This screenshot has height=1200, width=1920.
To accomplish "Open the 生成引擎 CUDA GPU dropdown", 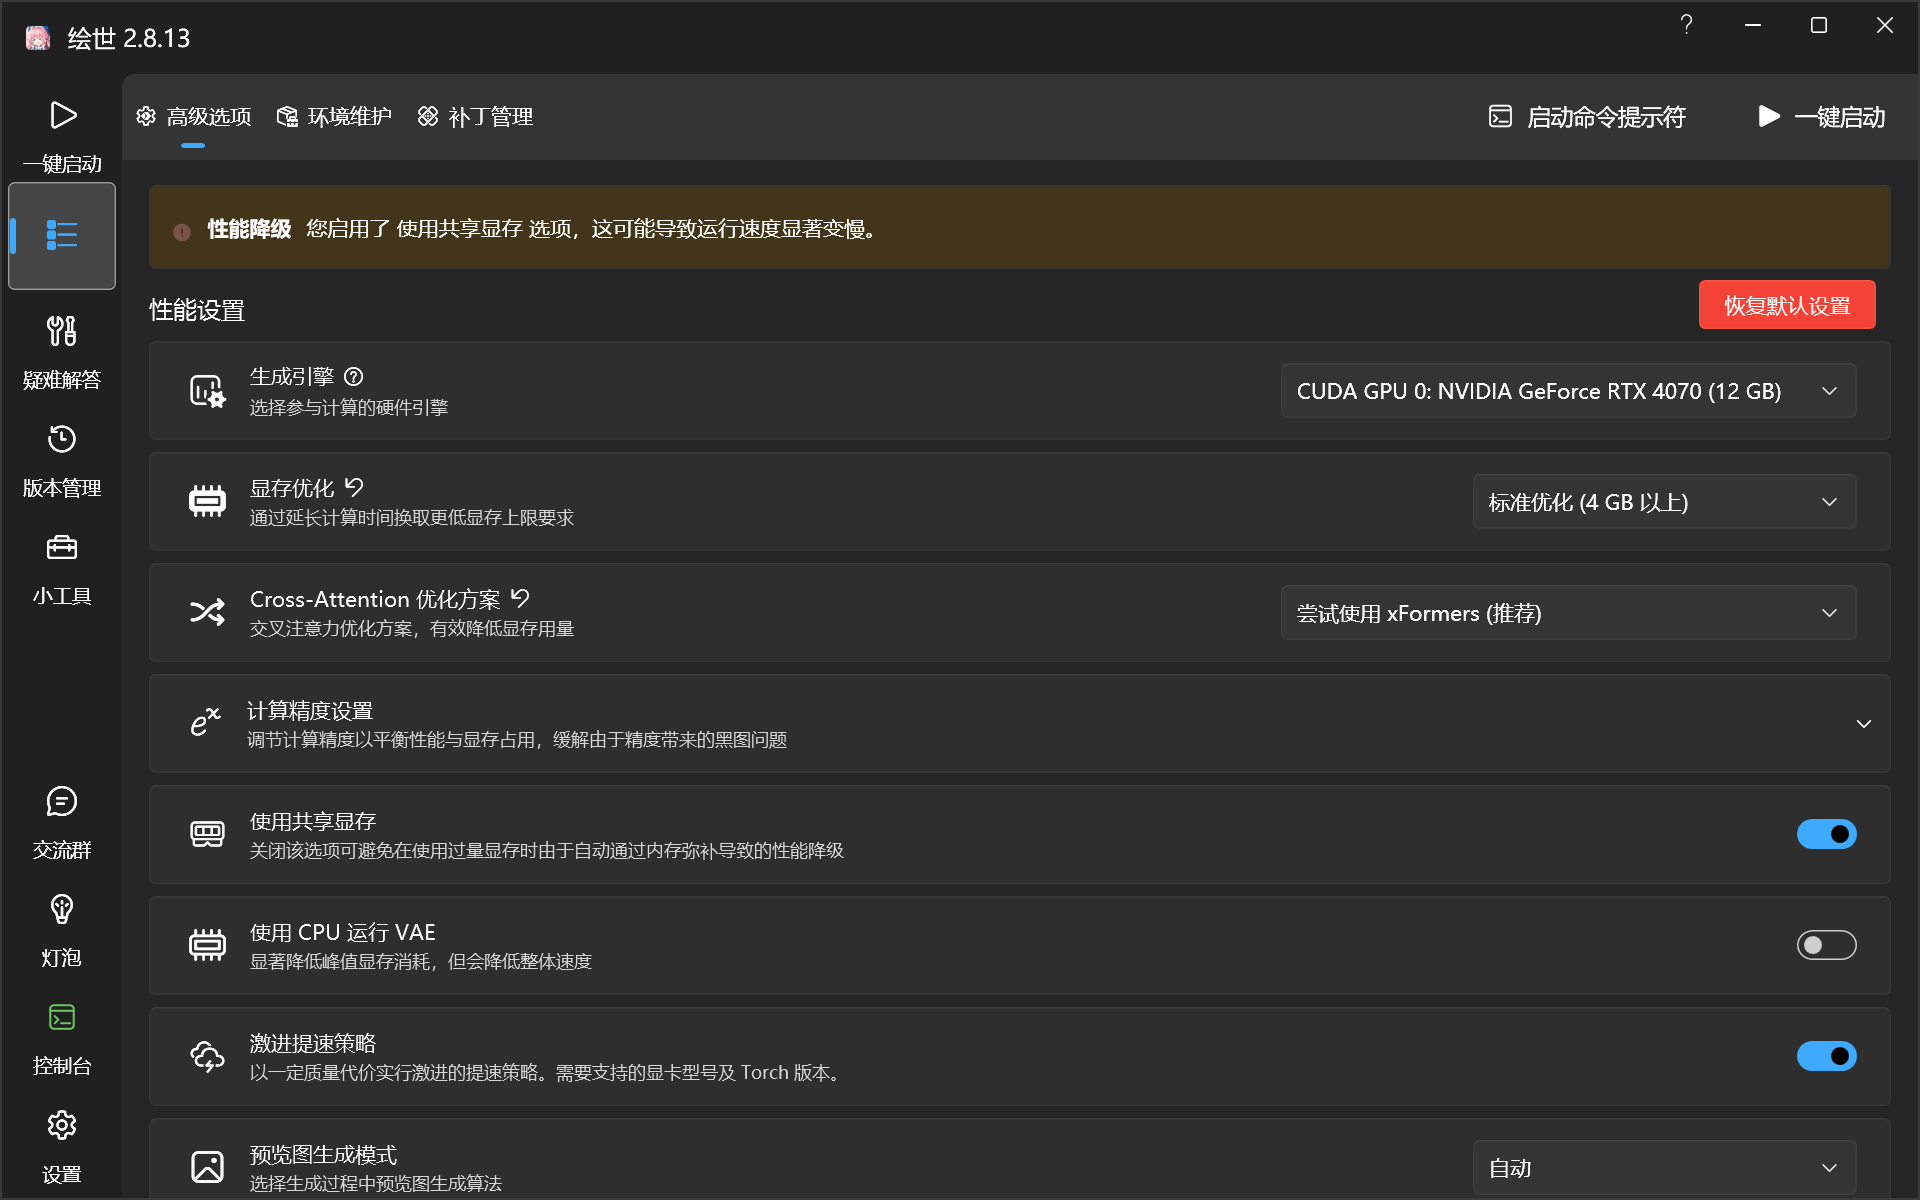I will tap(1567, 391).
